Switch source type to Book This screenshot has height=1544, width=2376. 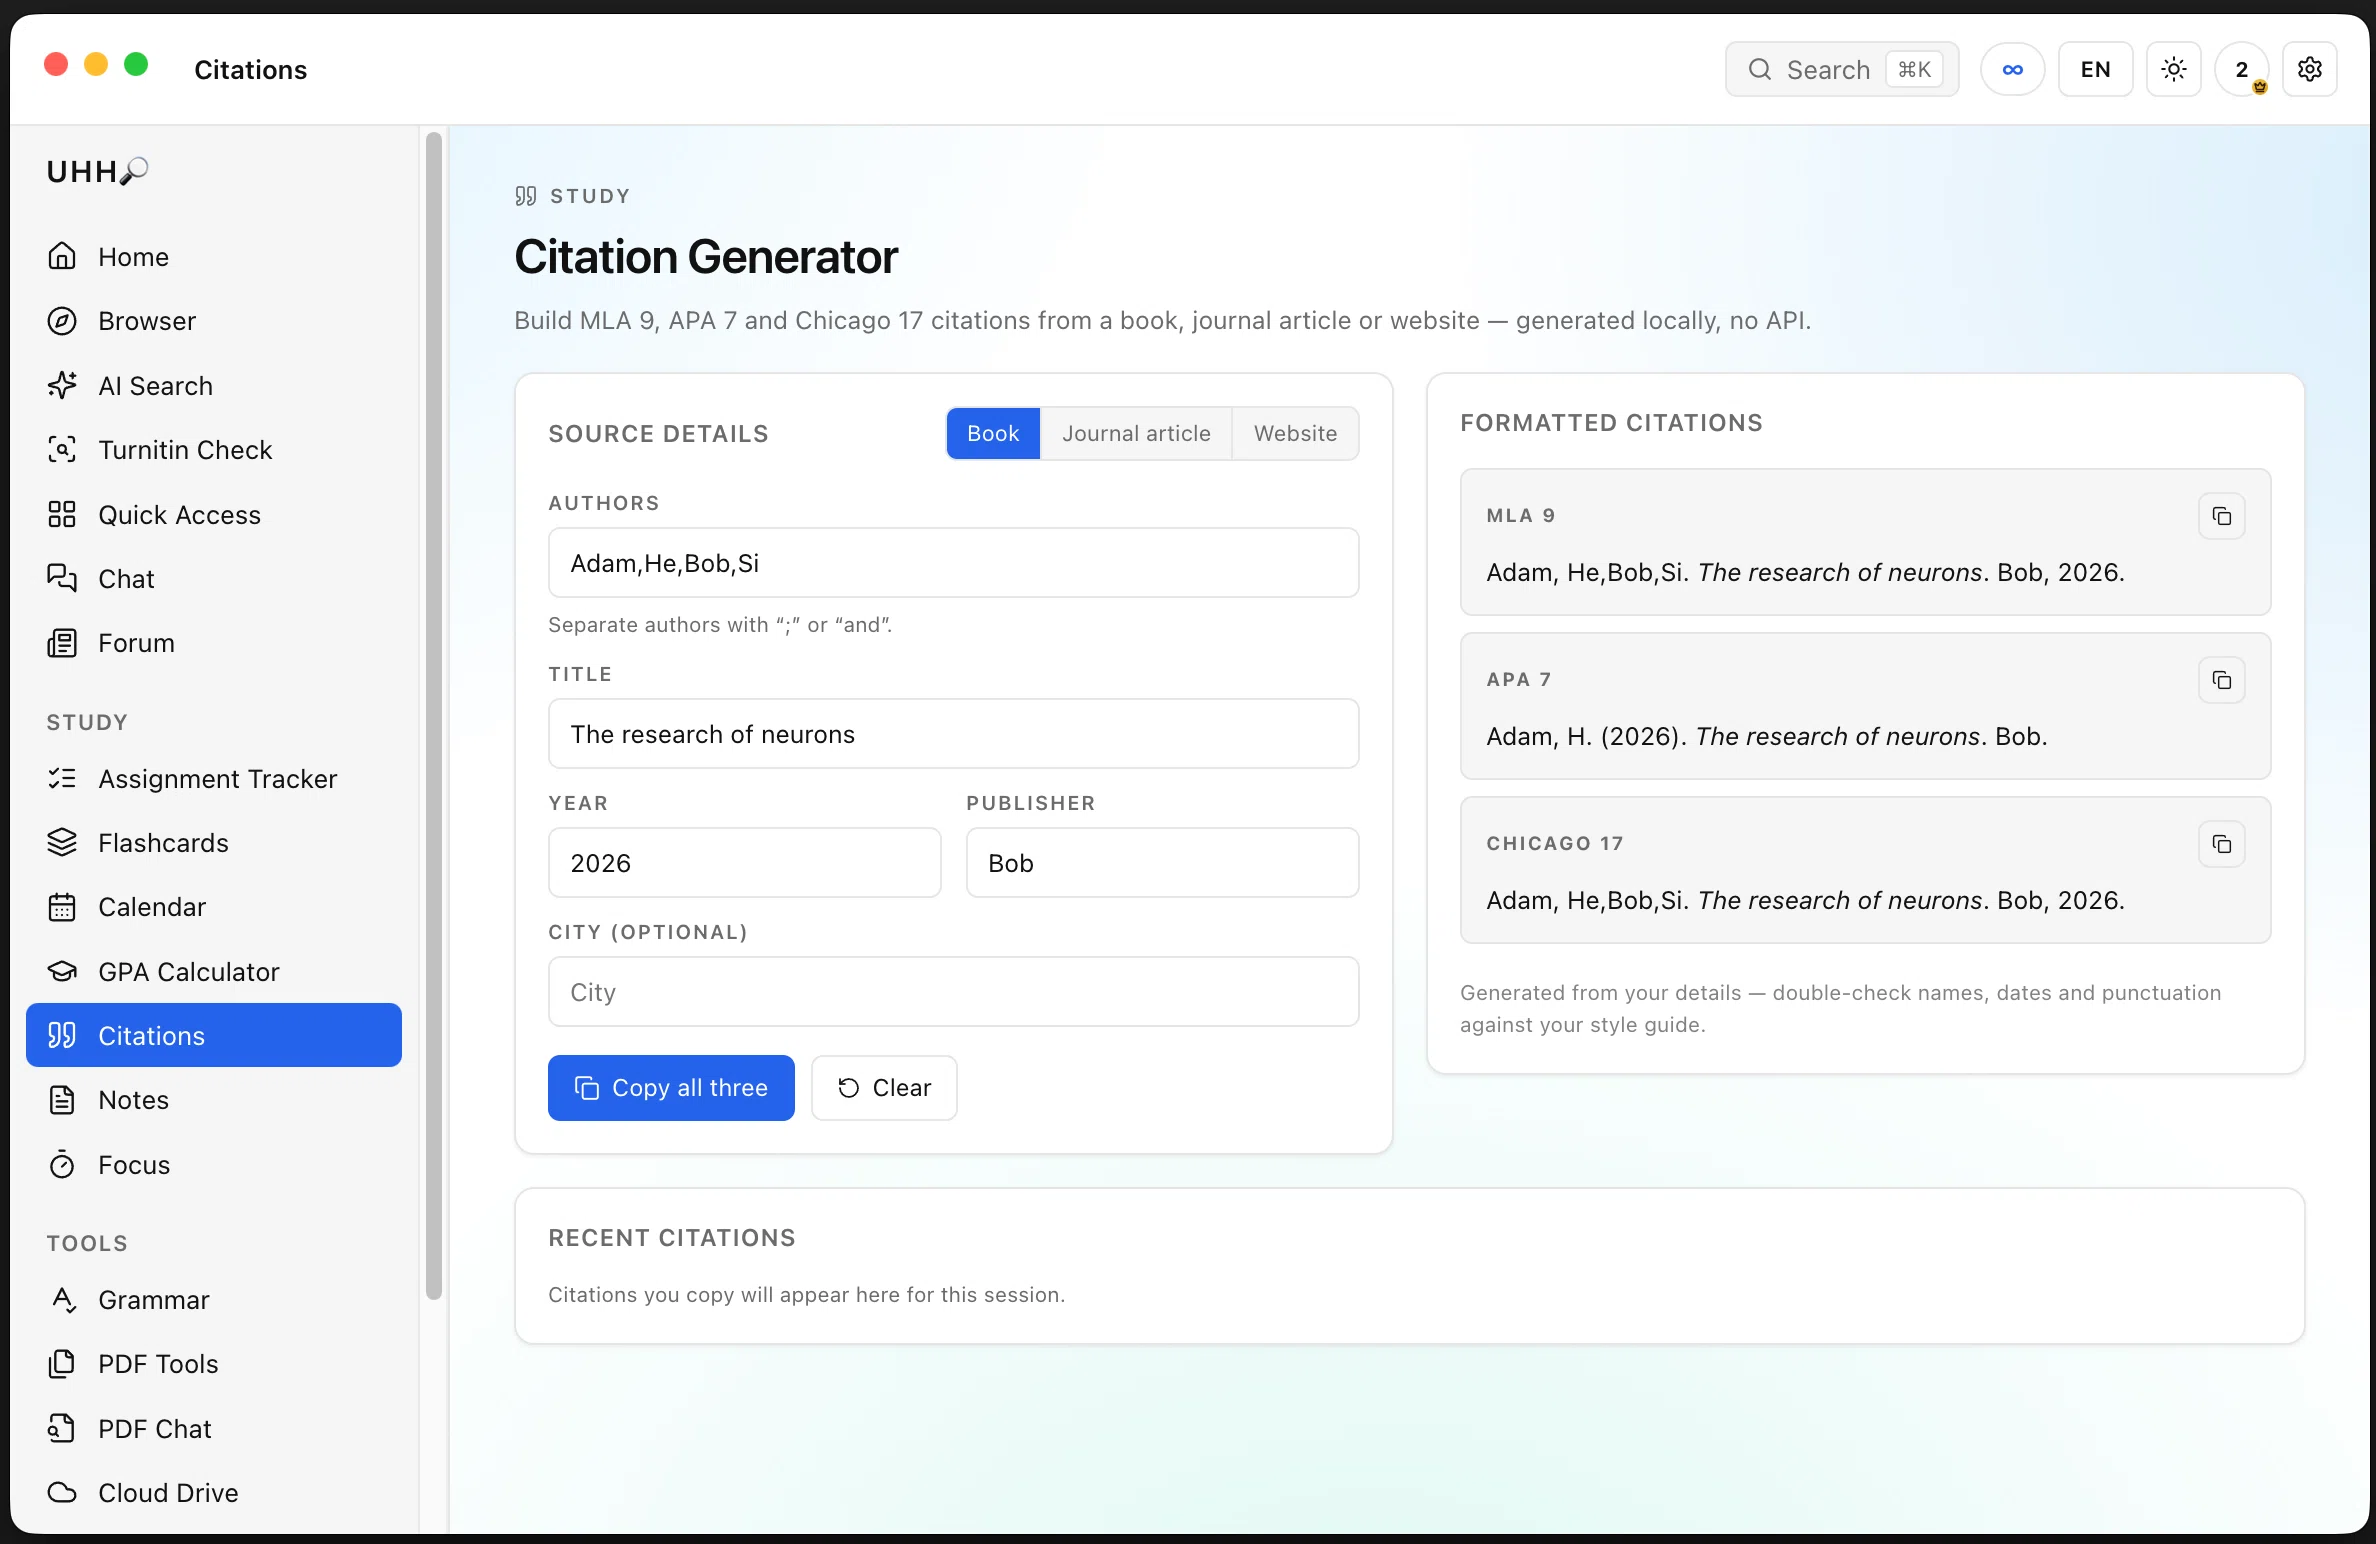[993, 434]
